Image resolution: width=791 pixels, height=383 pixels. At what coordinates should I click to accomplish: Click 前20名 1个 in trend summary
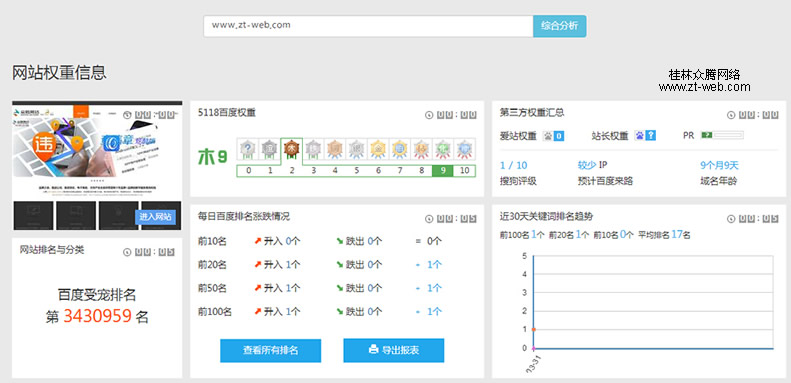click(569, 235)
